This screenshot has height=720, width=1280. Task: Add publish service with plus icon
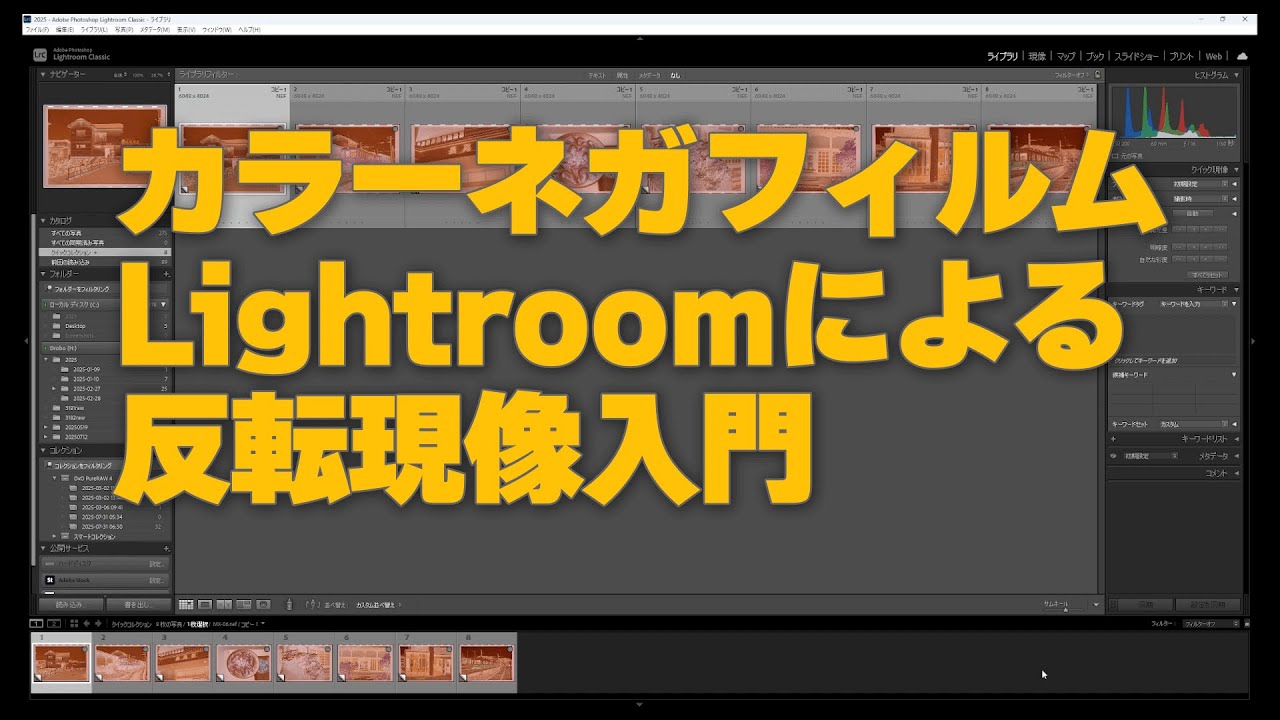click(x=166, y=548)
